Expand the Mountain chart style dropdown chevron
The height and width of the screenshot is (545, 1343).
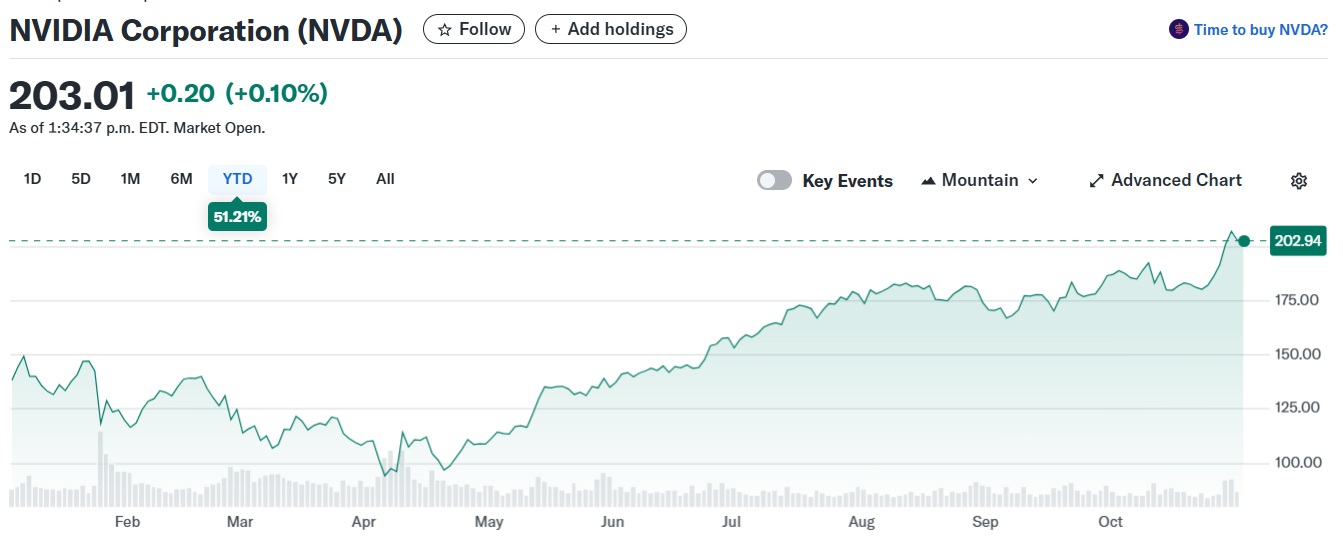(x=1033, y=181)
